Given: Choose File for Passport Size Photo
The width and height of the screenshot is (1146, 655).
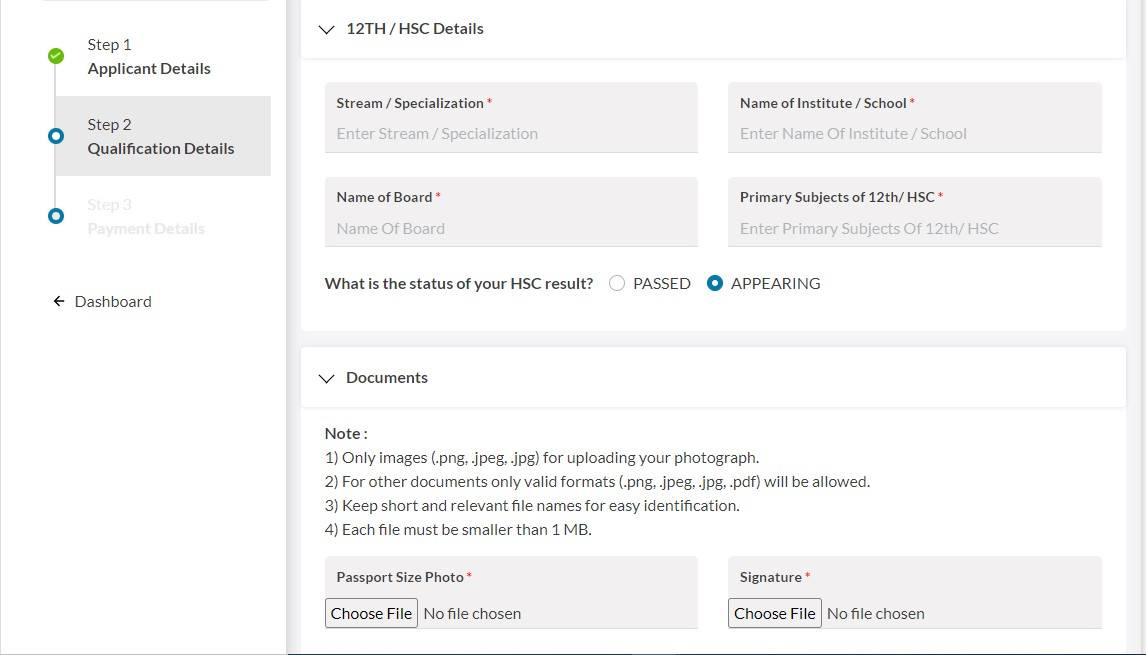Looking at the screenshot, I should (371, 613).
